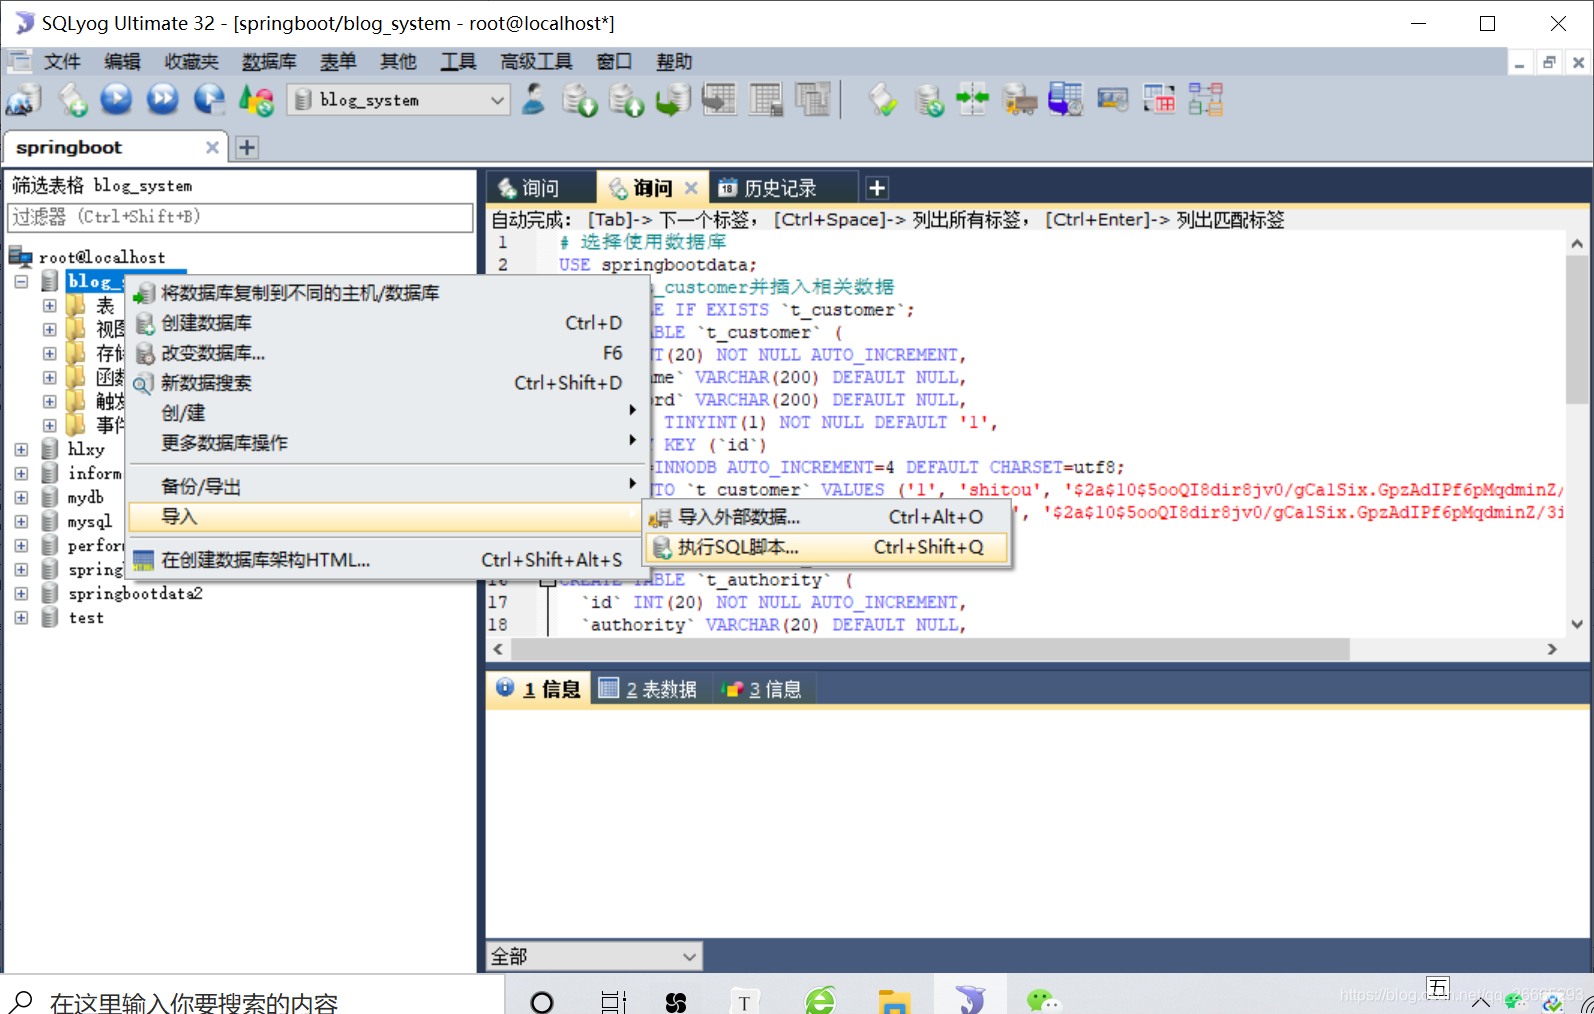1594x1014 pixels.
Task: Select the test database in tree
Action: point(86,618)
